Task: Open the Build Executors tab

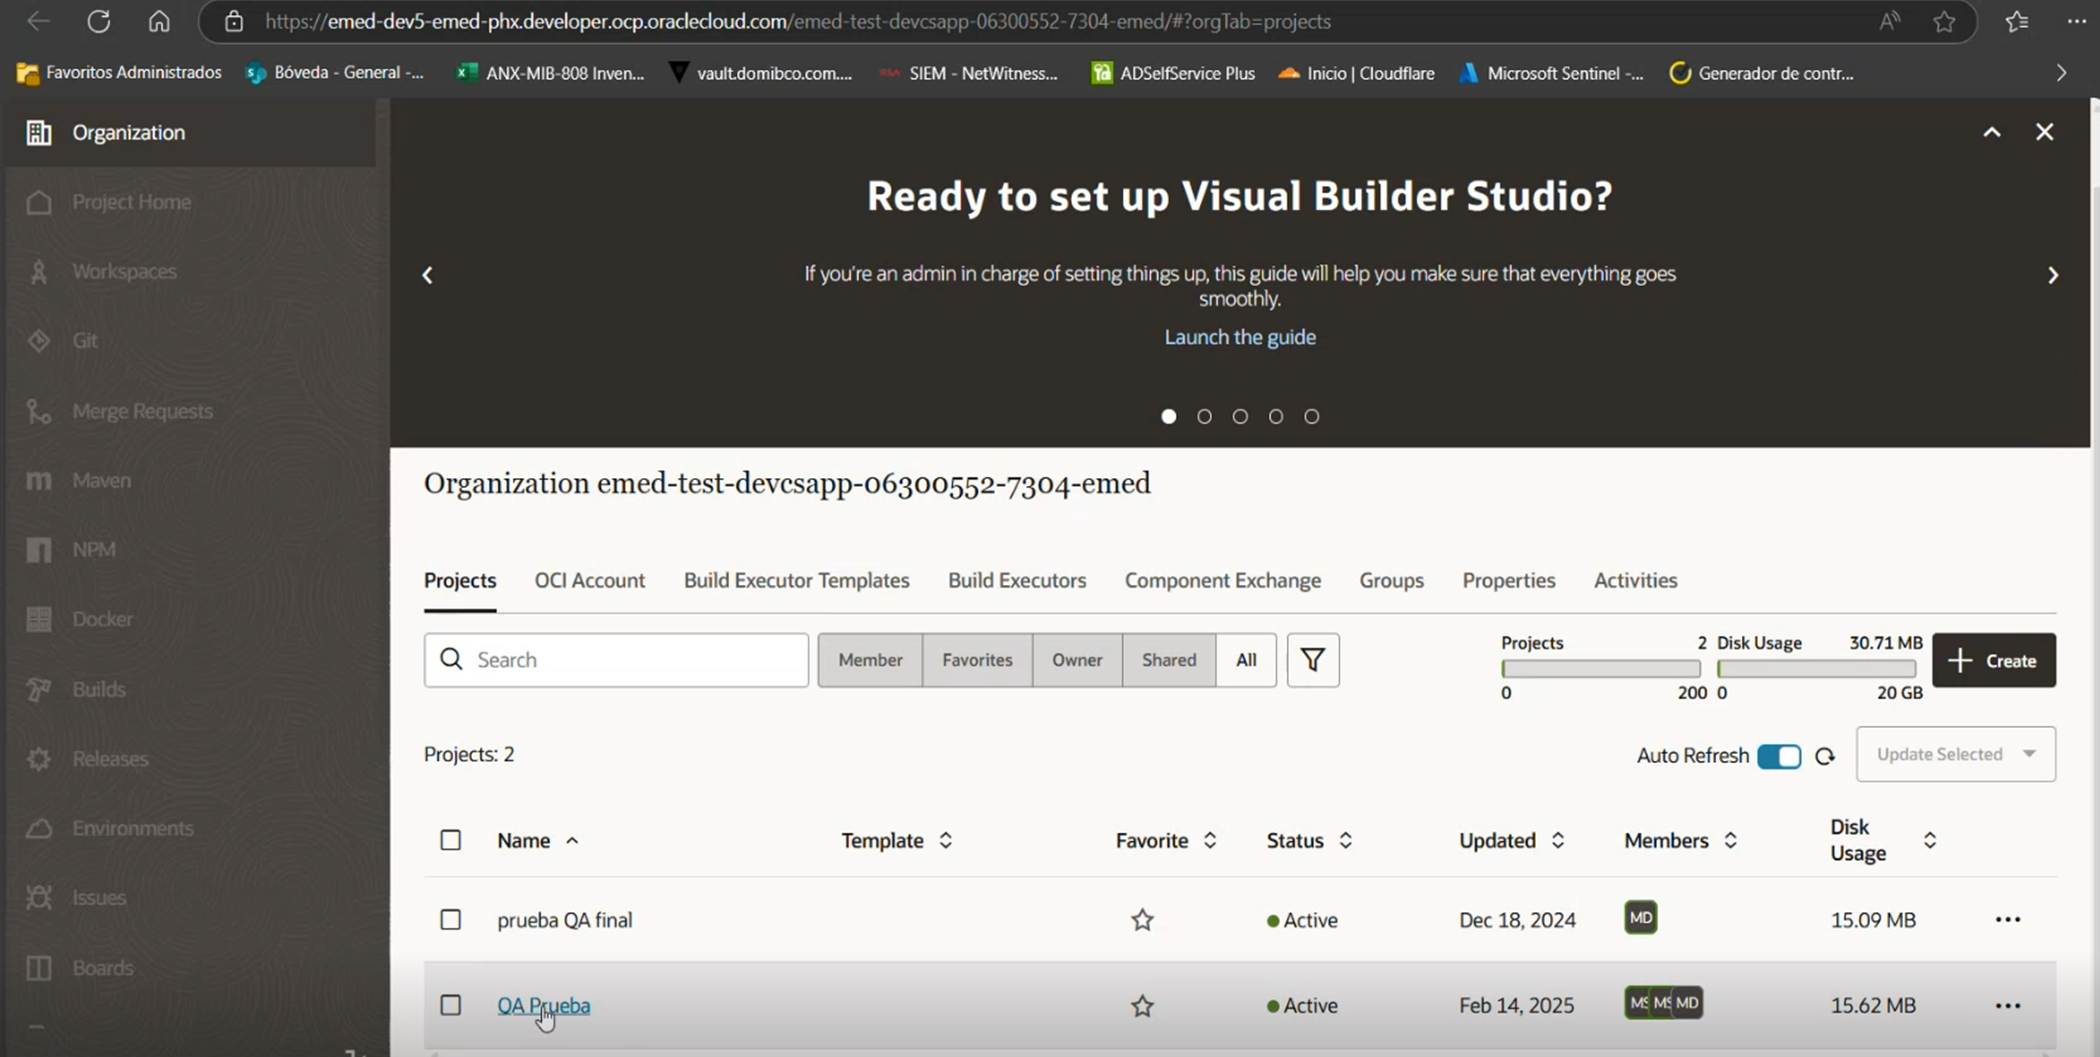Action: point(1017,581)
